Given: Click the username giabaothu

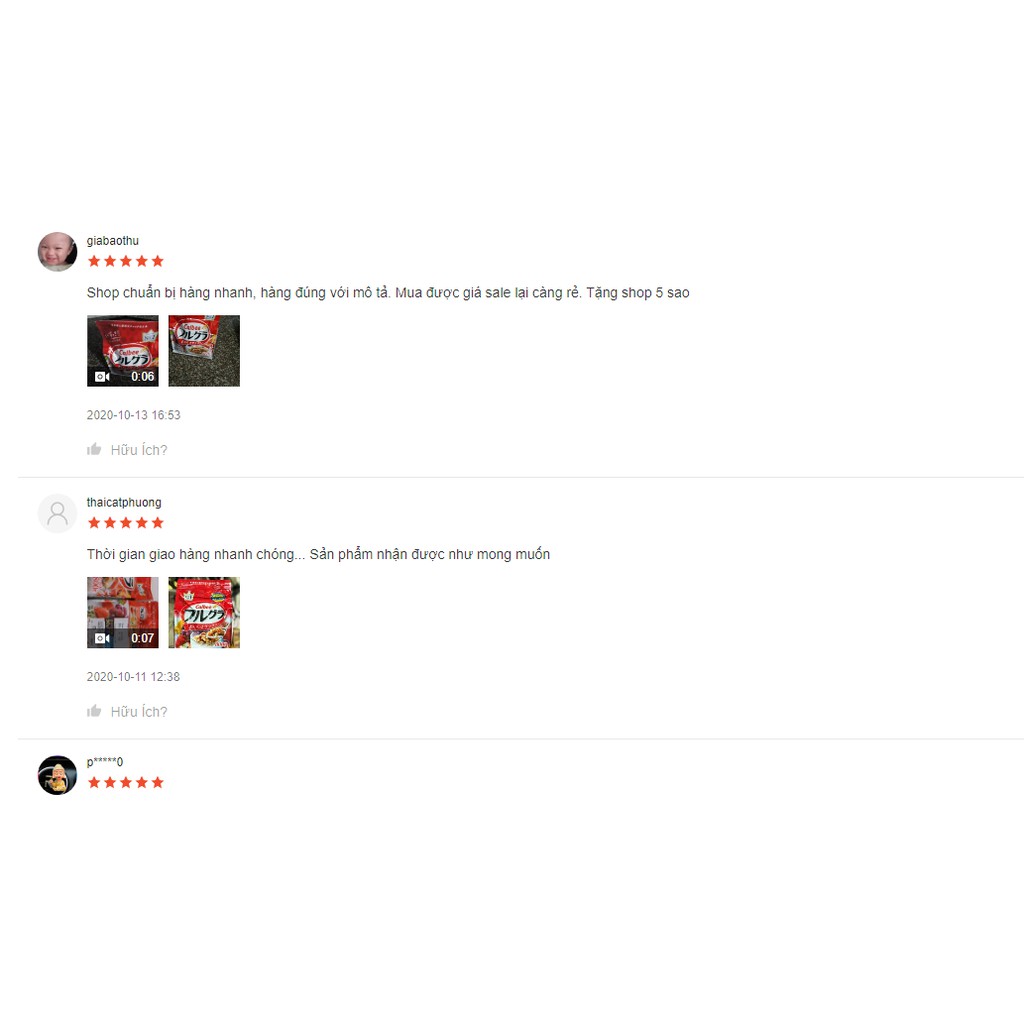Looking at the screenshot, I should pyautogui.click(x=112, y=241).
